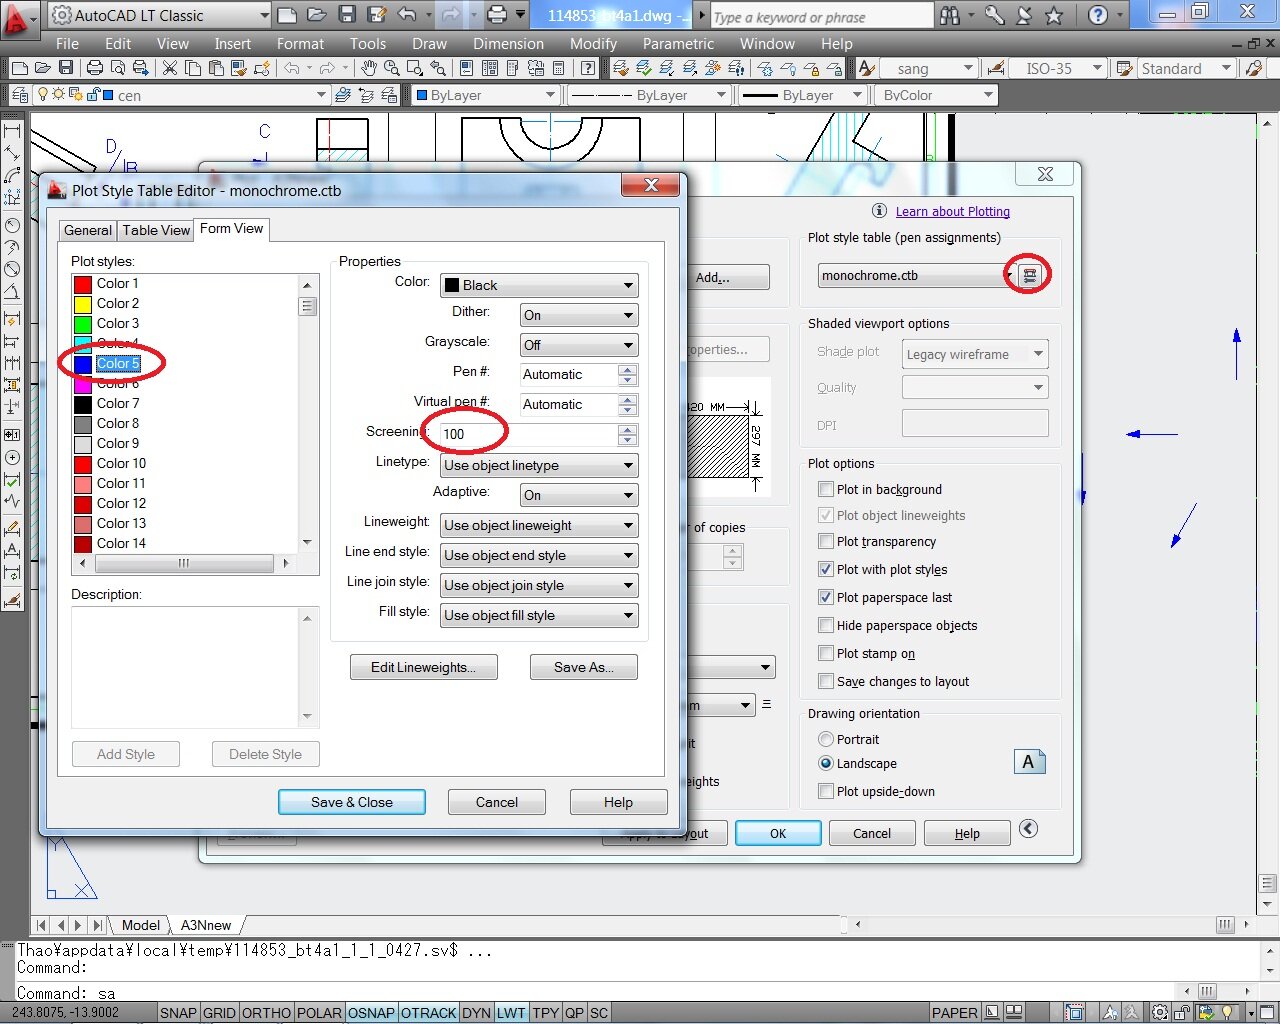Click the Save & Close button
The image size is (1280, 1024).
[x=351, y=802]
